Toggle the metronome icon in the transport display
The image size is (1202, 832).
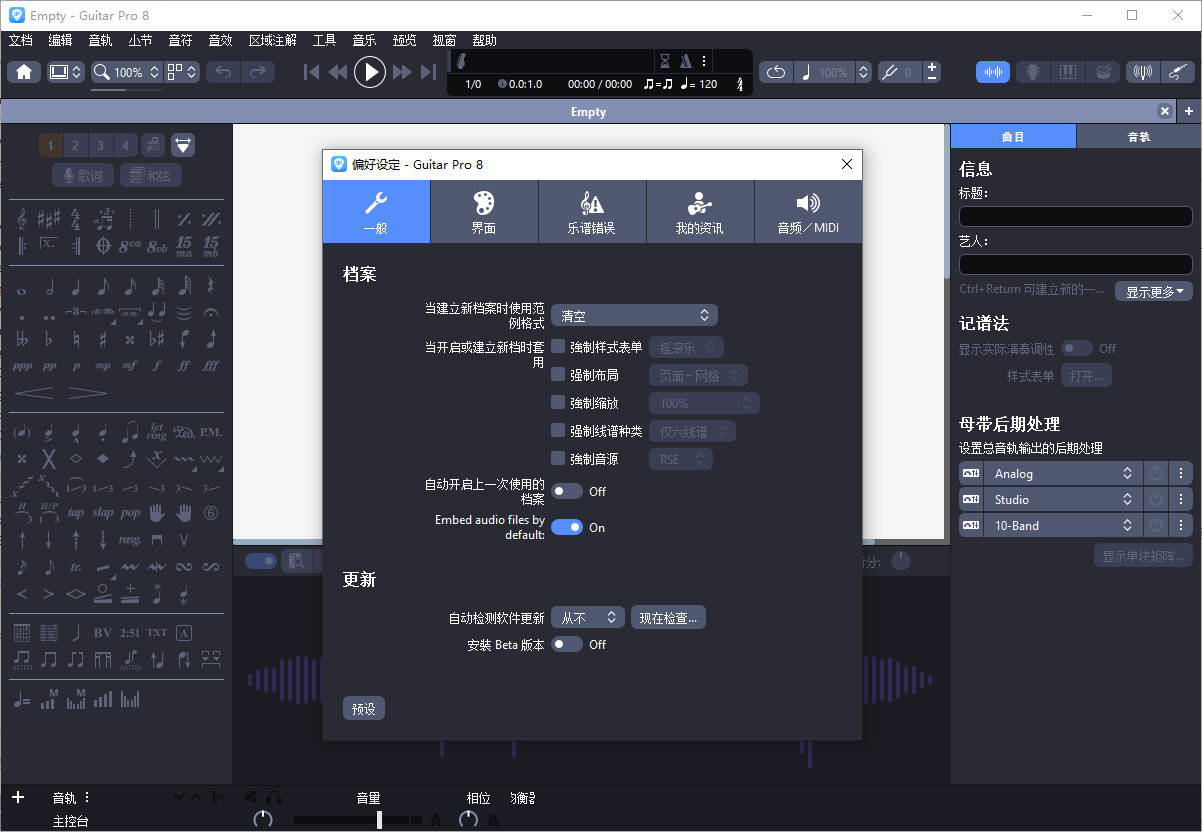coord(686,60)
